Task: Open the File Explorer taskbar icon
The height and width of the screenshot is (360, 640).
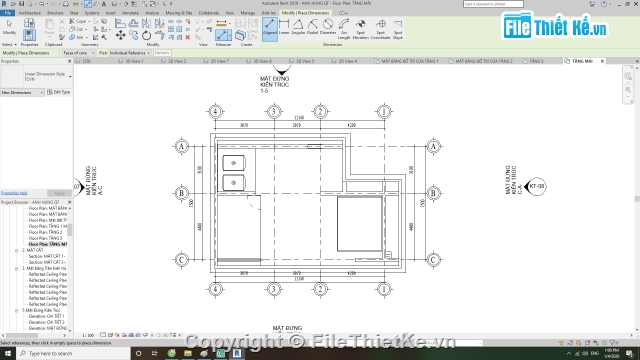Action: 188,353
